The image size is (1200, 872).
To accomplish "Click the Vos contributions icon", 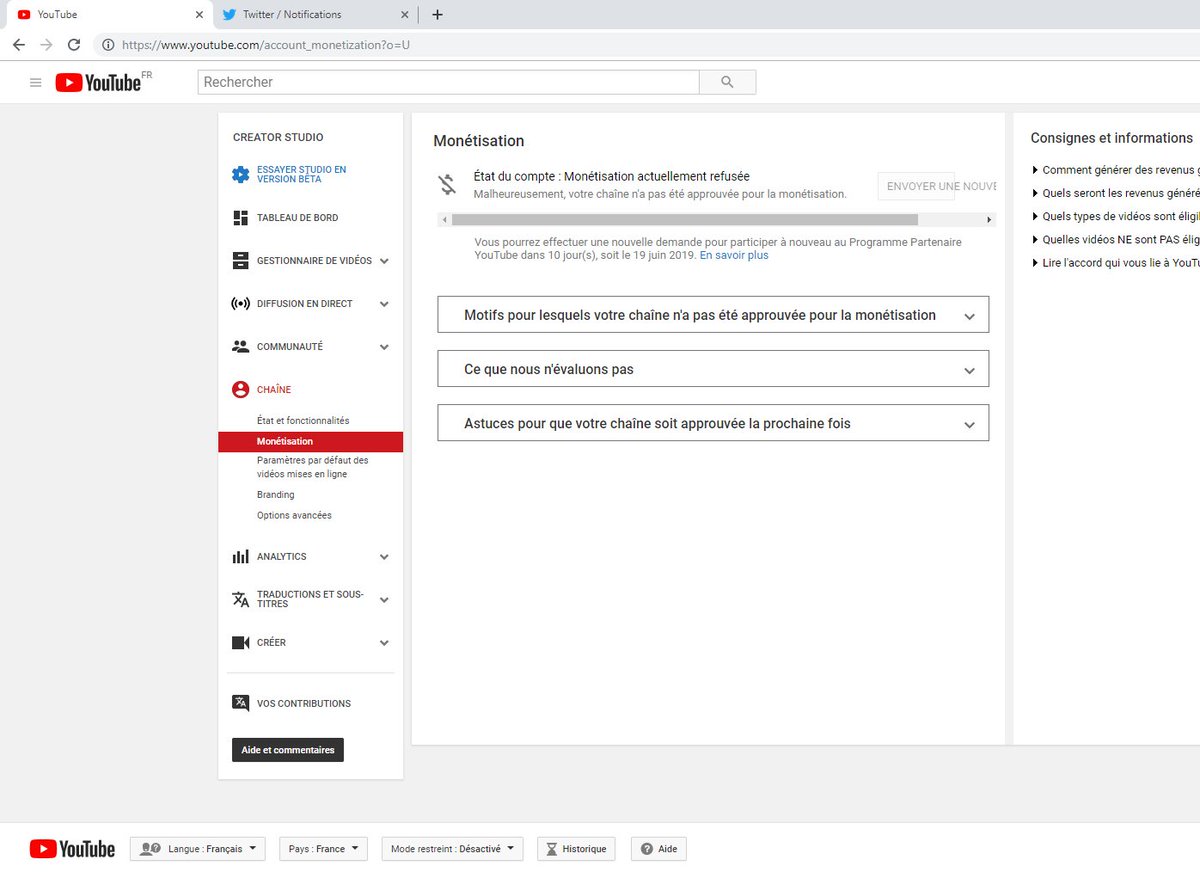I will (240, 703).
